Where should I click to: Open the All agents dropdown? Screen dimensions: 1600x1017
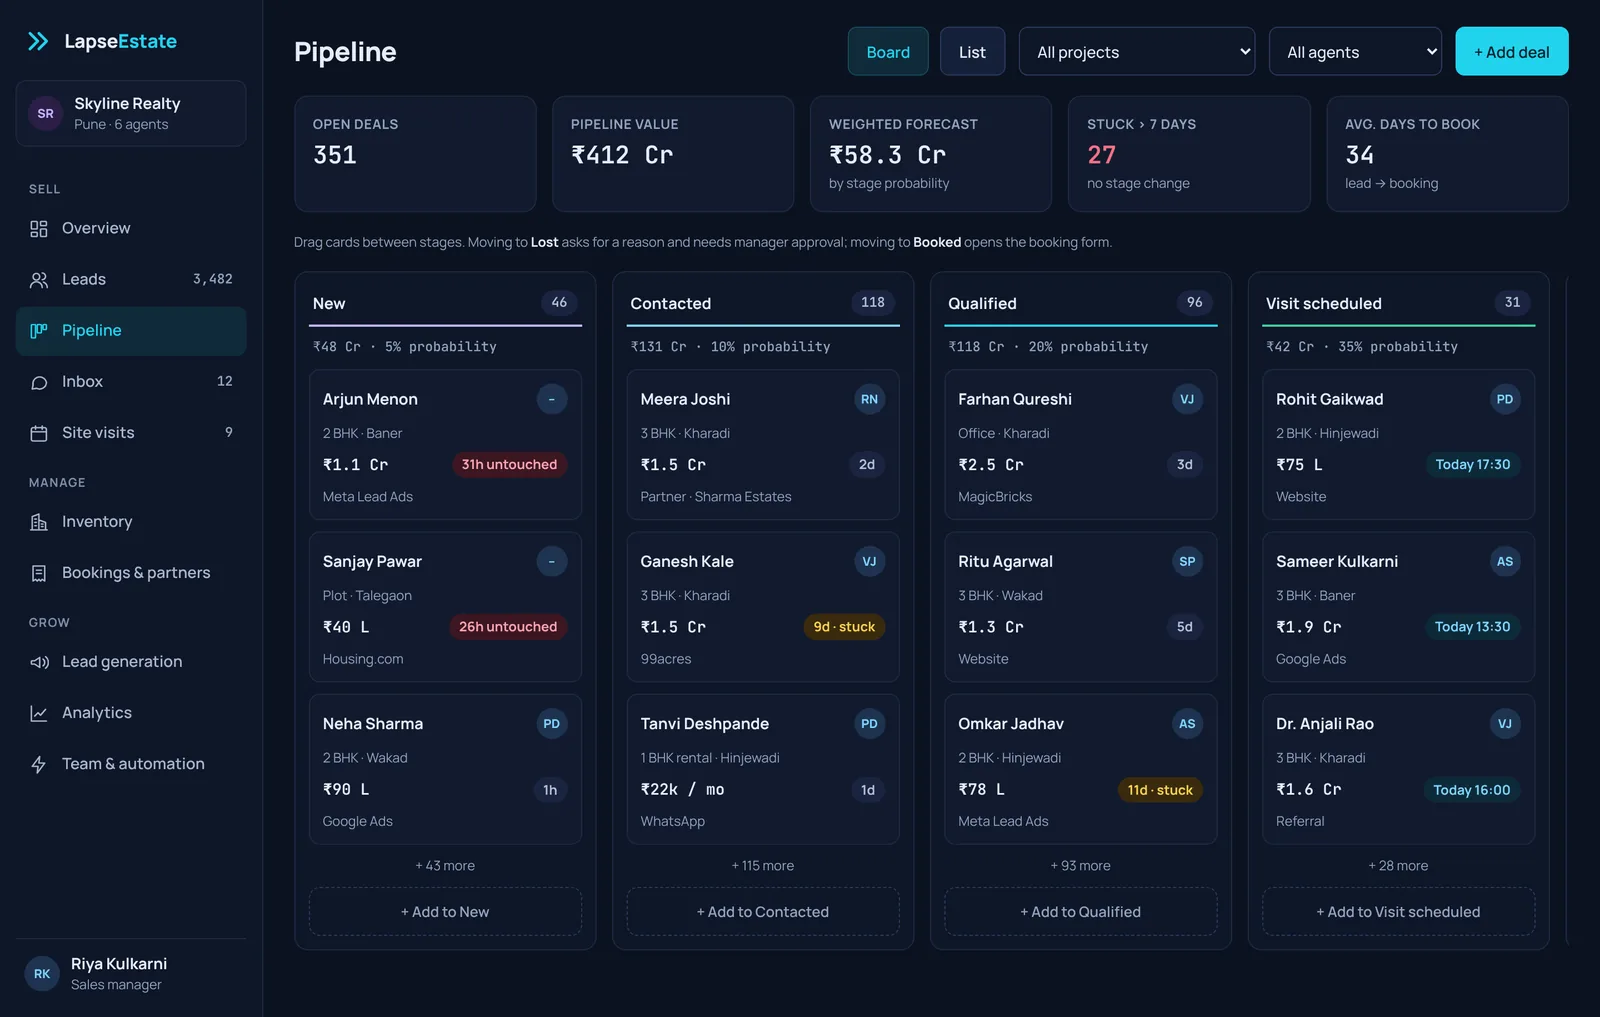[1355, 52]
